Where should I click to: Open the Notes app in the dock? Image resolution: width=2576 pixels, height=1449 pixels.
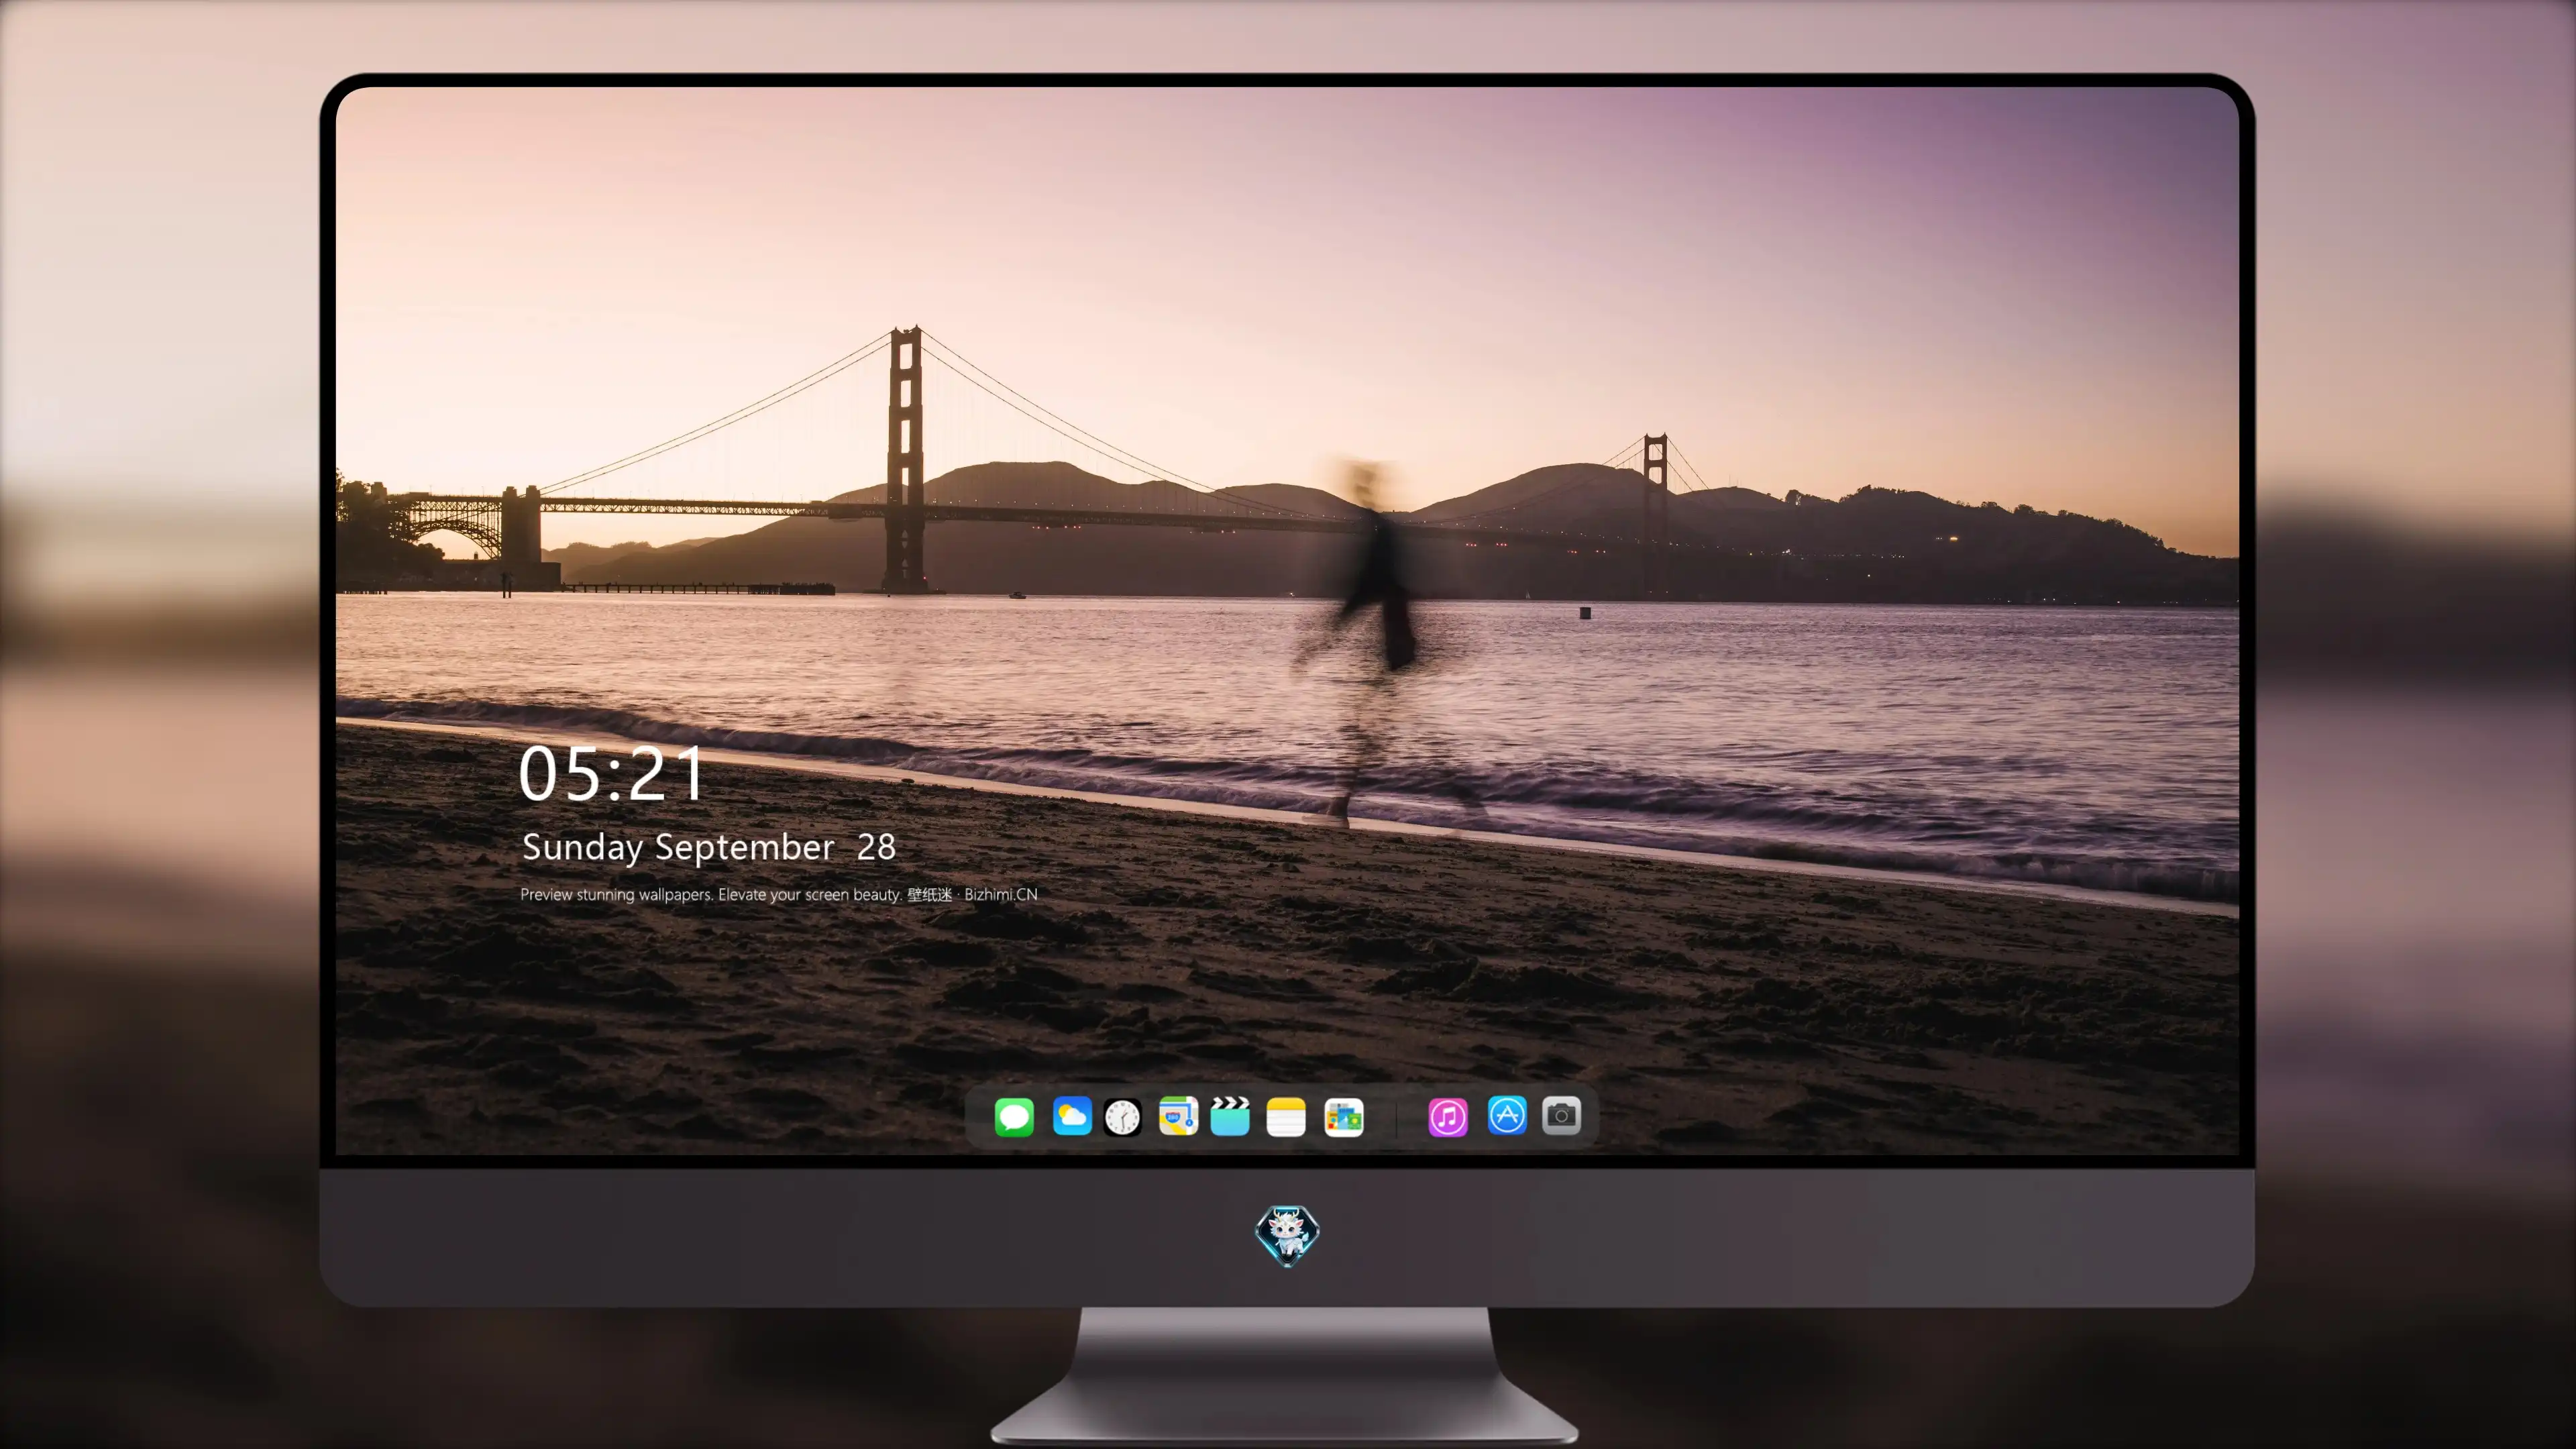(1286, 1116)
